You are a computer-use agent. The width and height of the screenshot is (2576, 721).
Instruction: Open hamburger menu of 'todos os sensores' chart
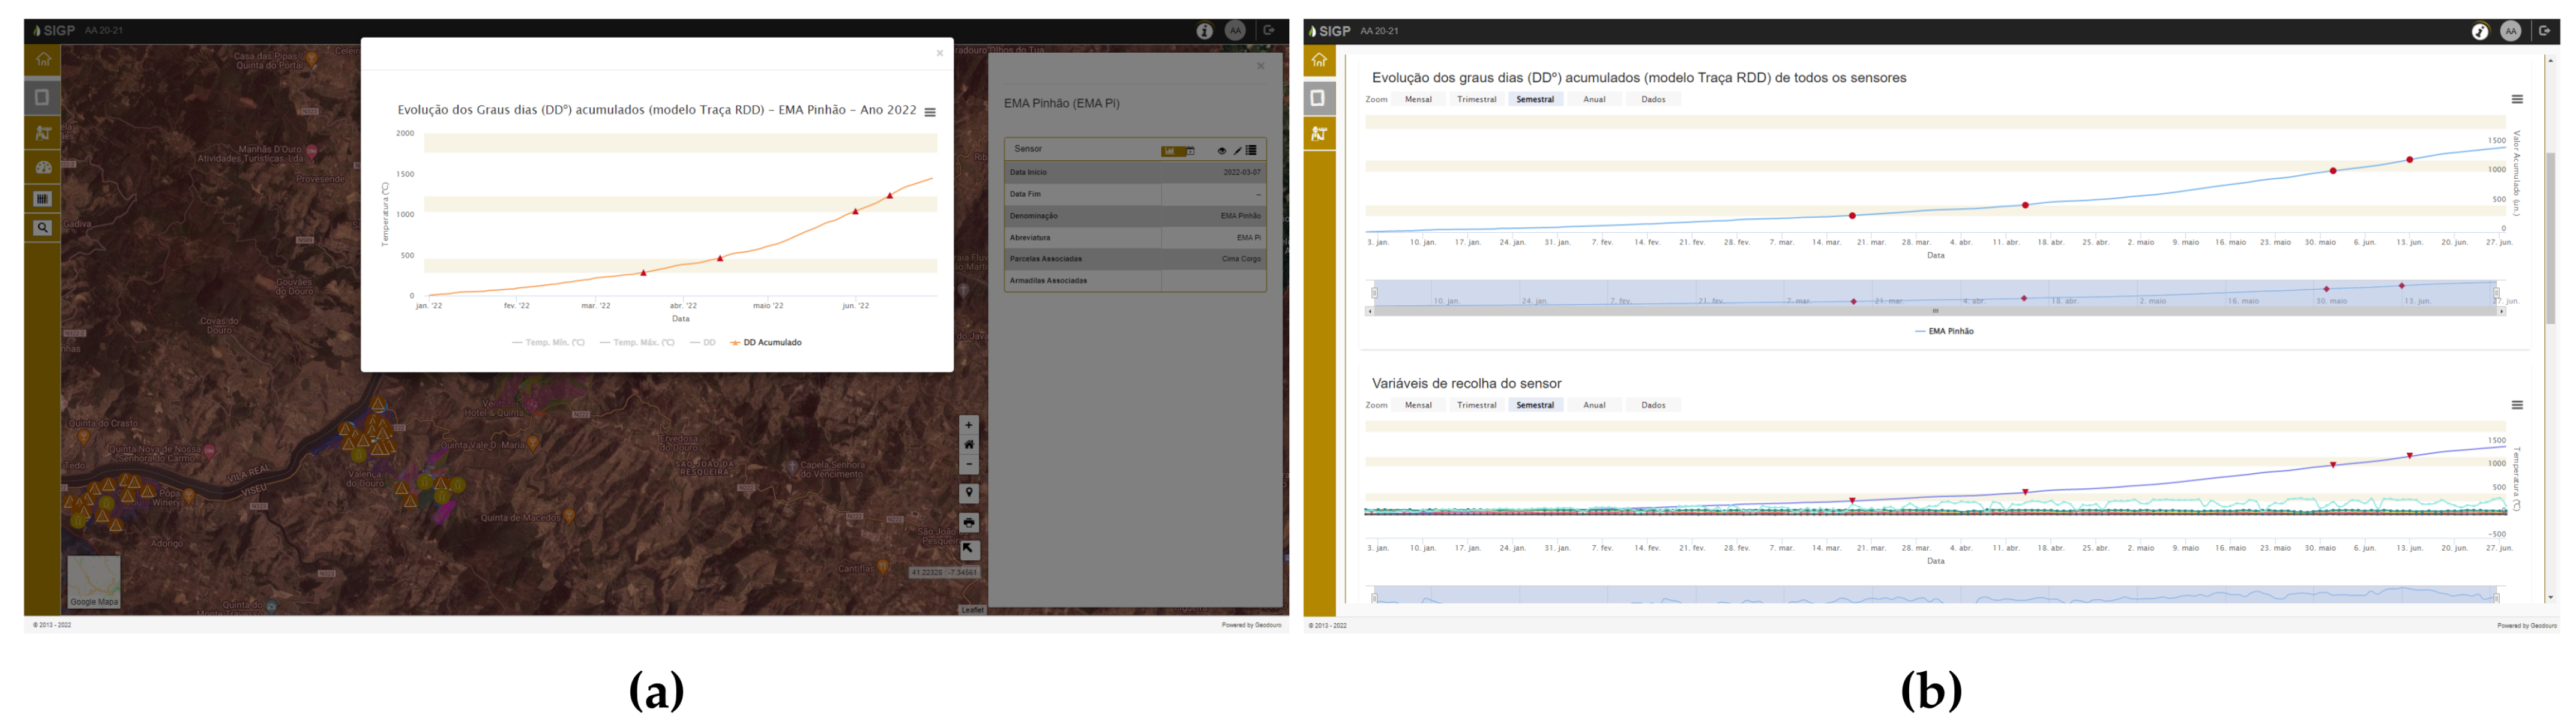(2517, 99)
